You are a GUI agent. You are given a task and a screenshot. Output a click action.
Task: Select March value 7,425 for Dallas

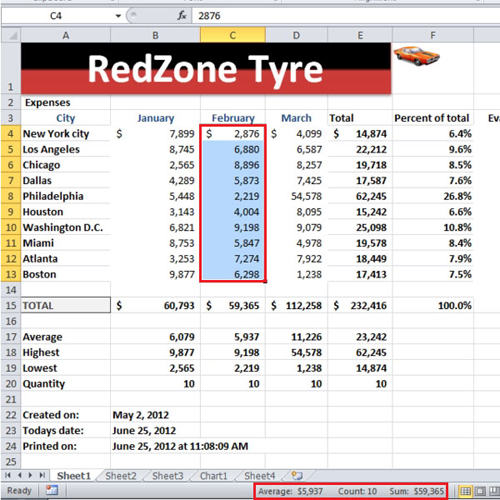point(296,180)
